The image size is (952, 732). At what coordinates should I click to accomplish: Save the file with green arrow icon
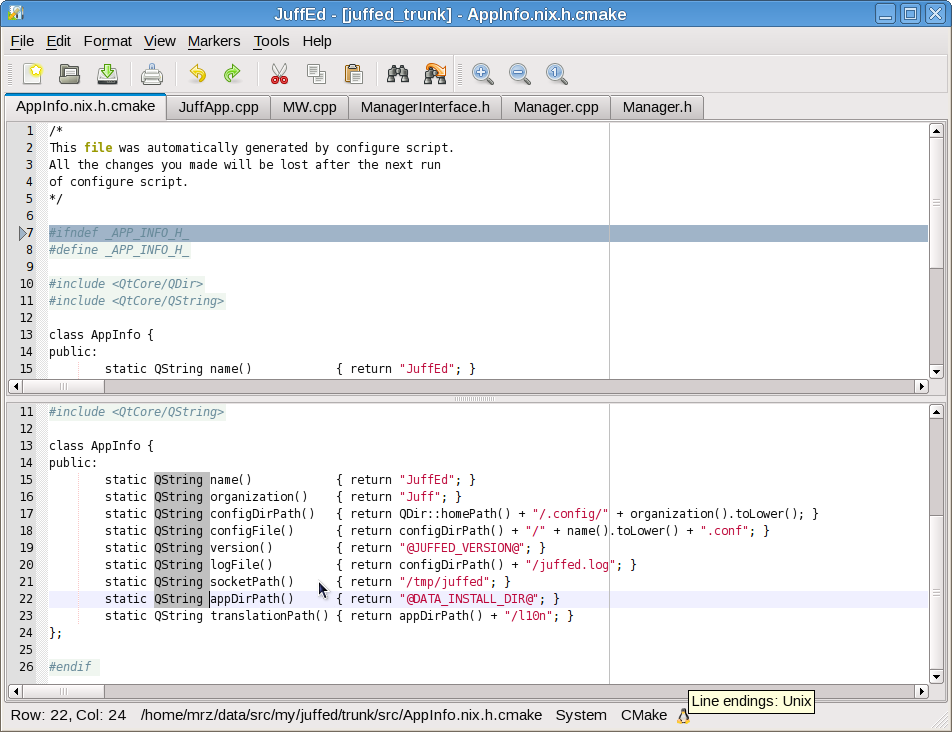(x=107, y=74)
